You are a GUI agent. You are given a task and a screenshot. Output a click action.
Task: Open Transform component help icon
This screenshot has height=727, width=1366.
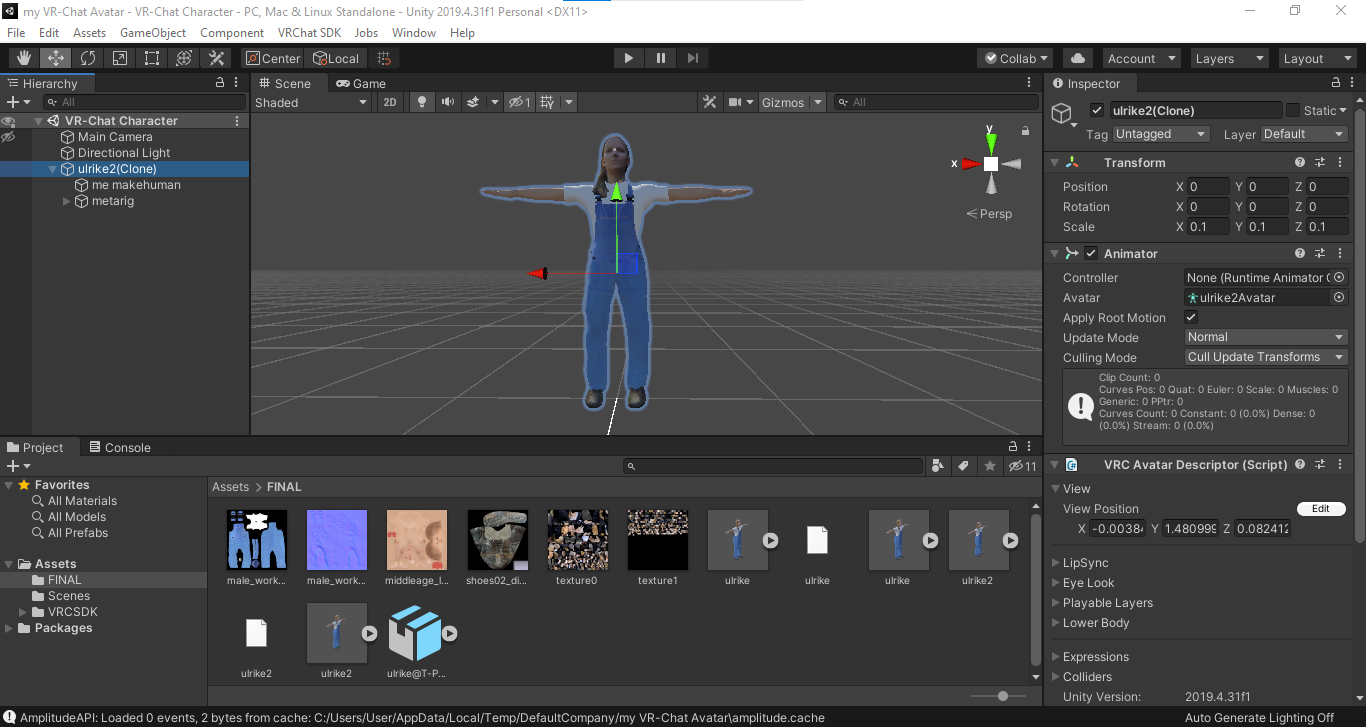(x=1300, y=162)
